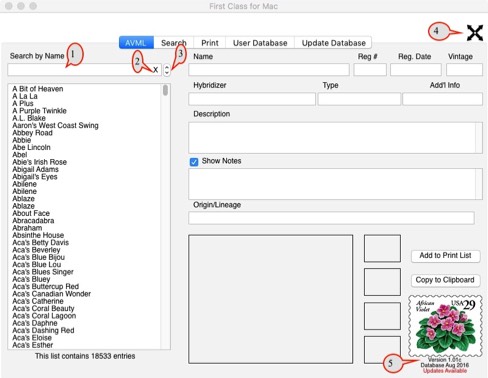
Task: Click the fourth small thumbnail box
Action: 382,350
